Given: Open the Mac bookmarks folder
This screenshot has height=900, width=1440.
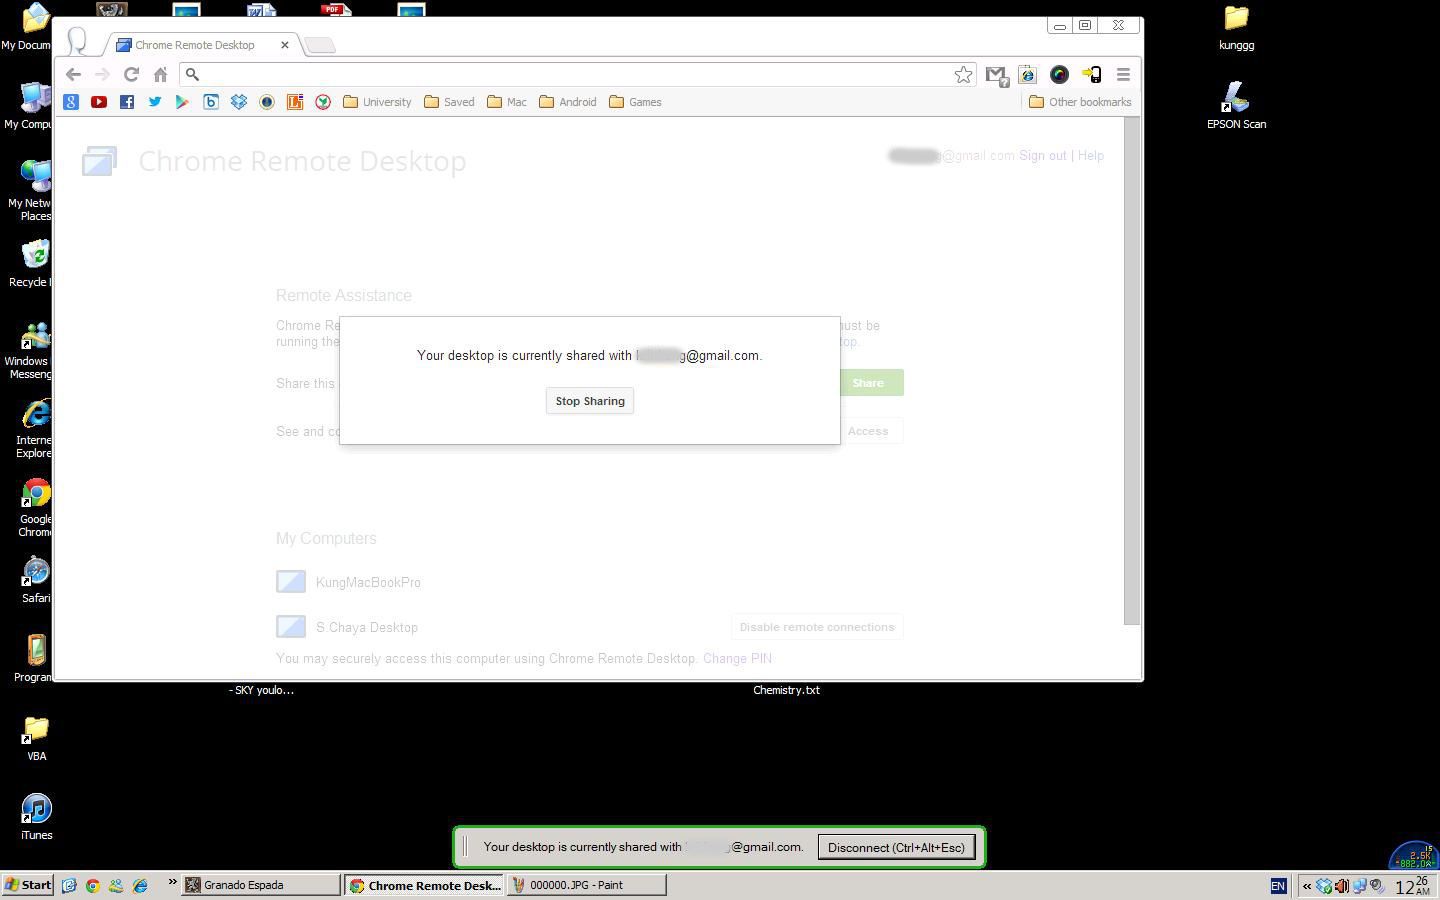Looking at the screenshot, I should 507,102.
